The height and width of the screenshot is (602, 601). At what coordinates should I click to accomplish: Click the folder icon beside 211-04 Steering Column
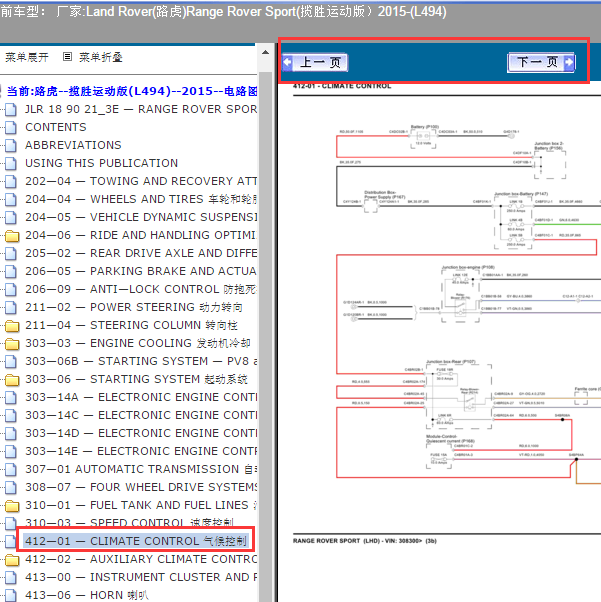pos(12,326)
